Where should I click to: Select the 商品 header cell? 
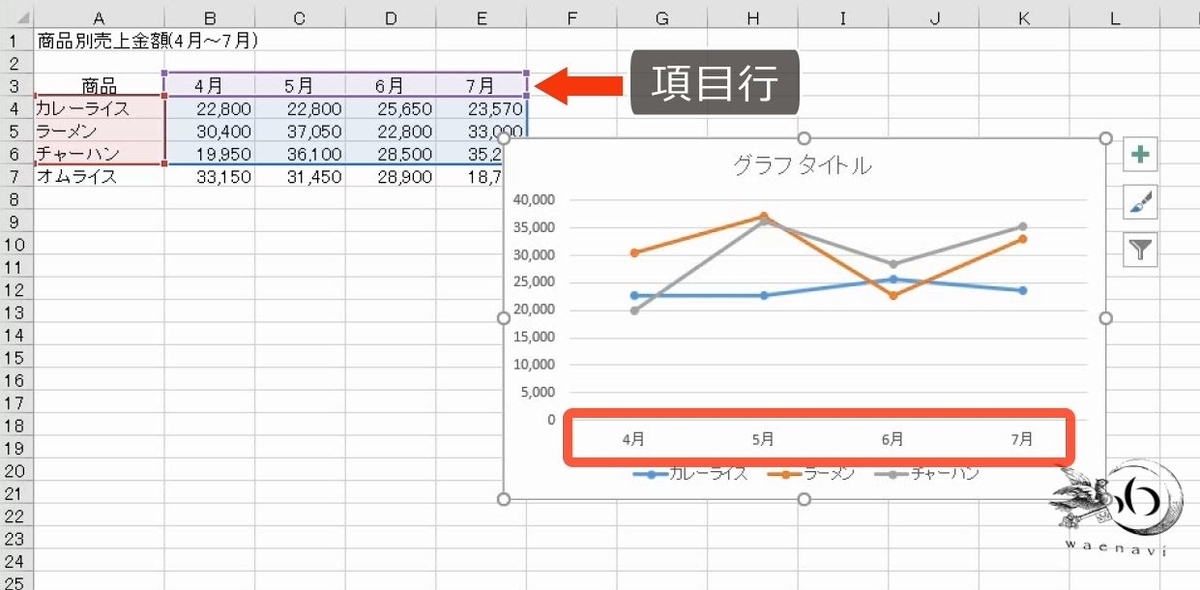coord(98,87)
